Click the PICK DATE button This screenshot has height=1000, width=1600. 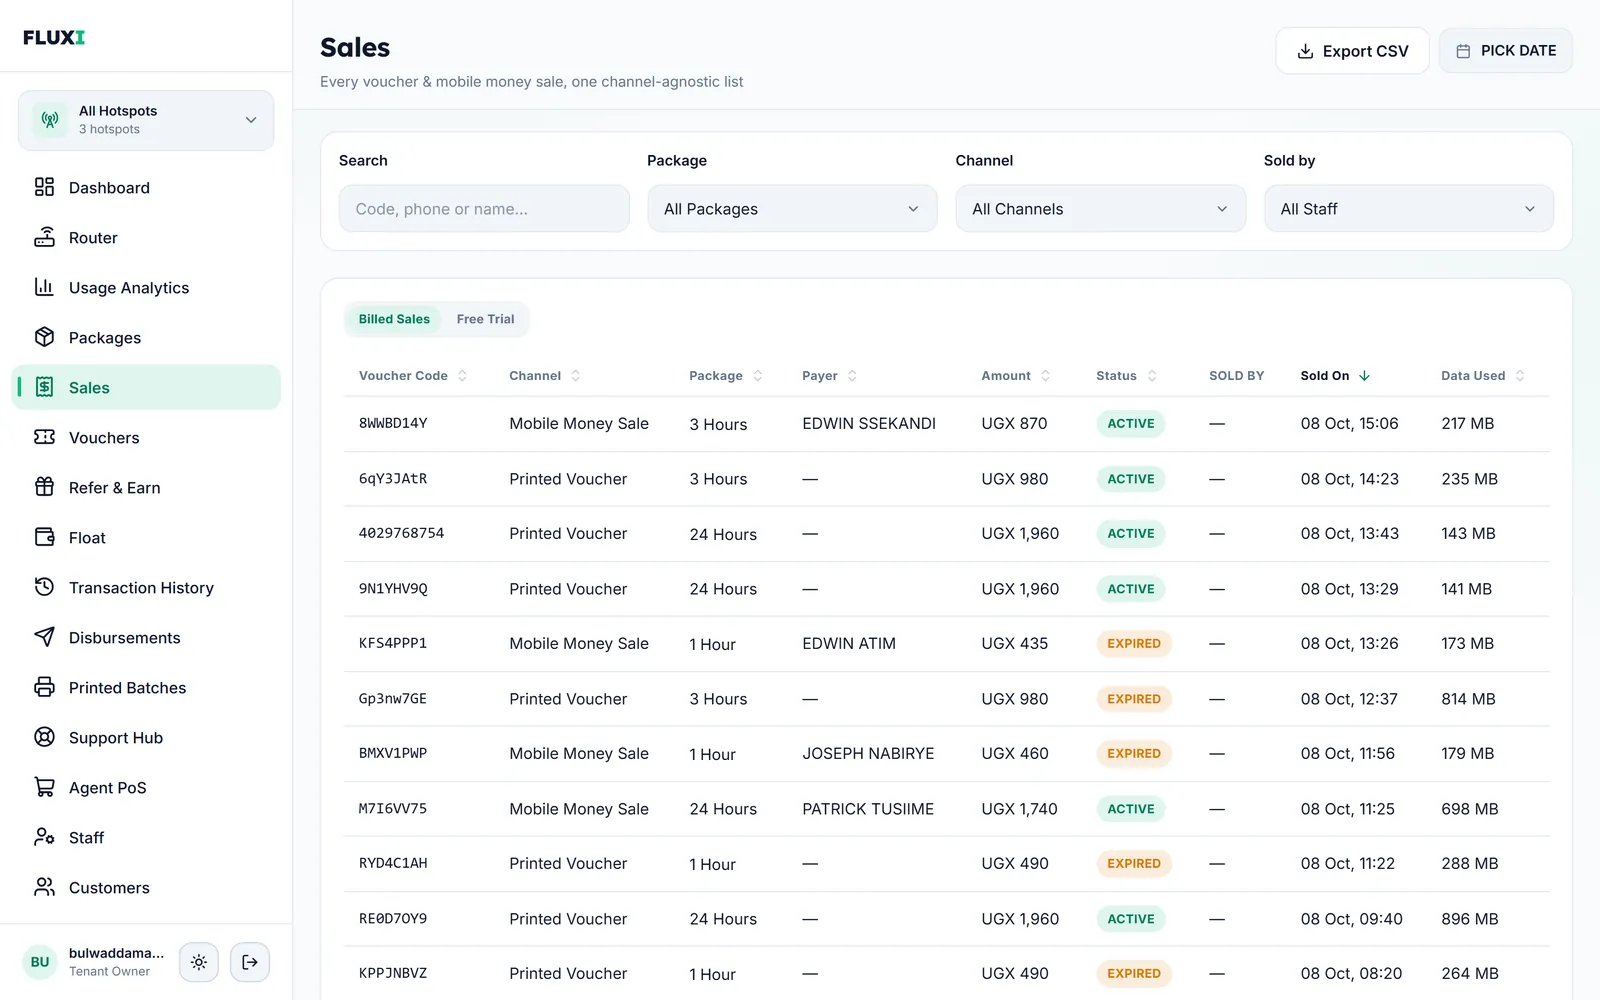coord(1506,51)
